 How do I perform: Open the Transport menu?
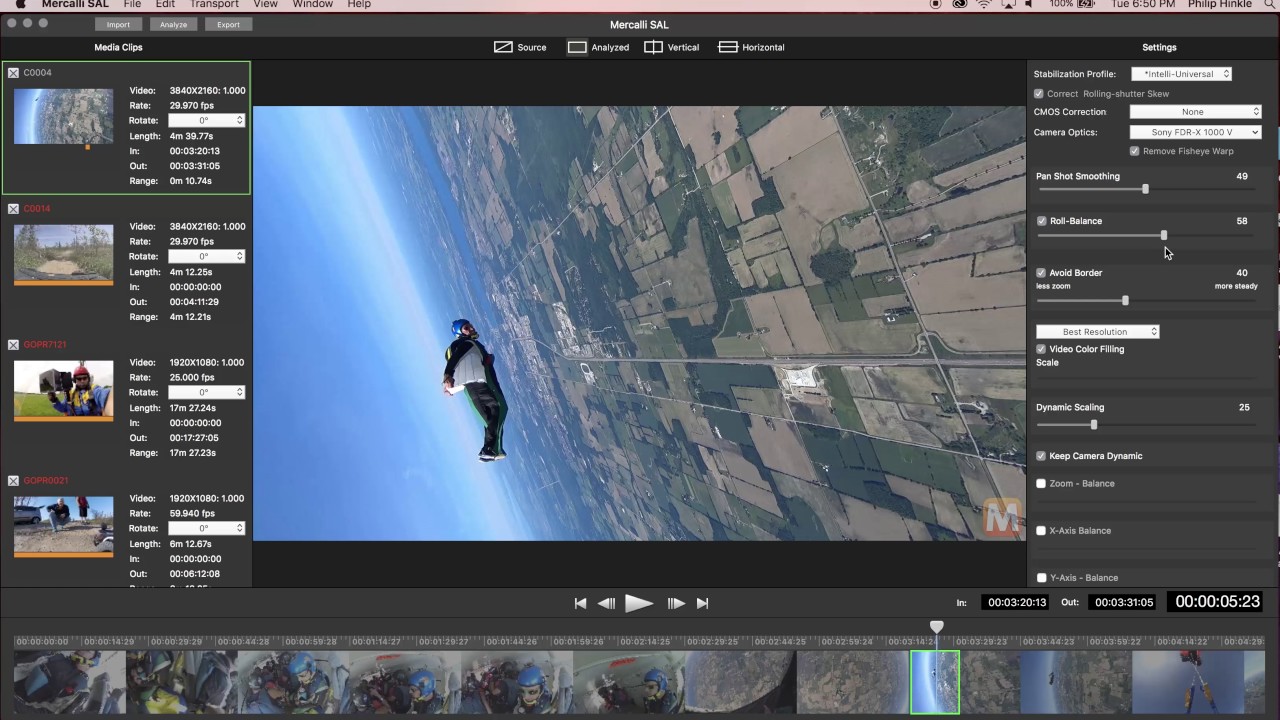point(214,4)
